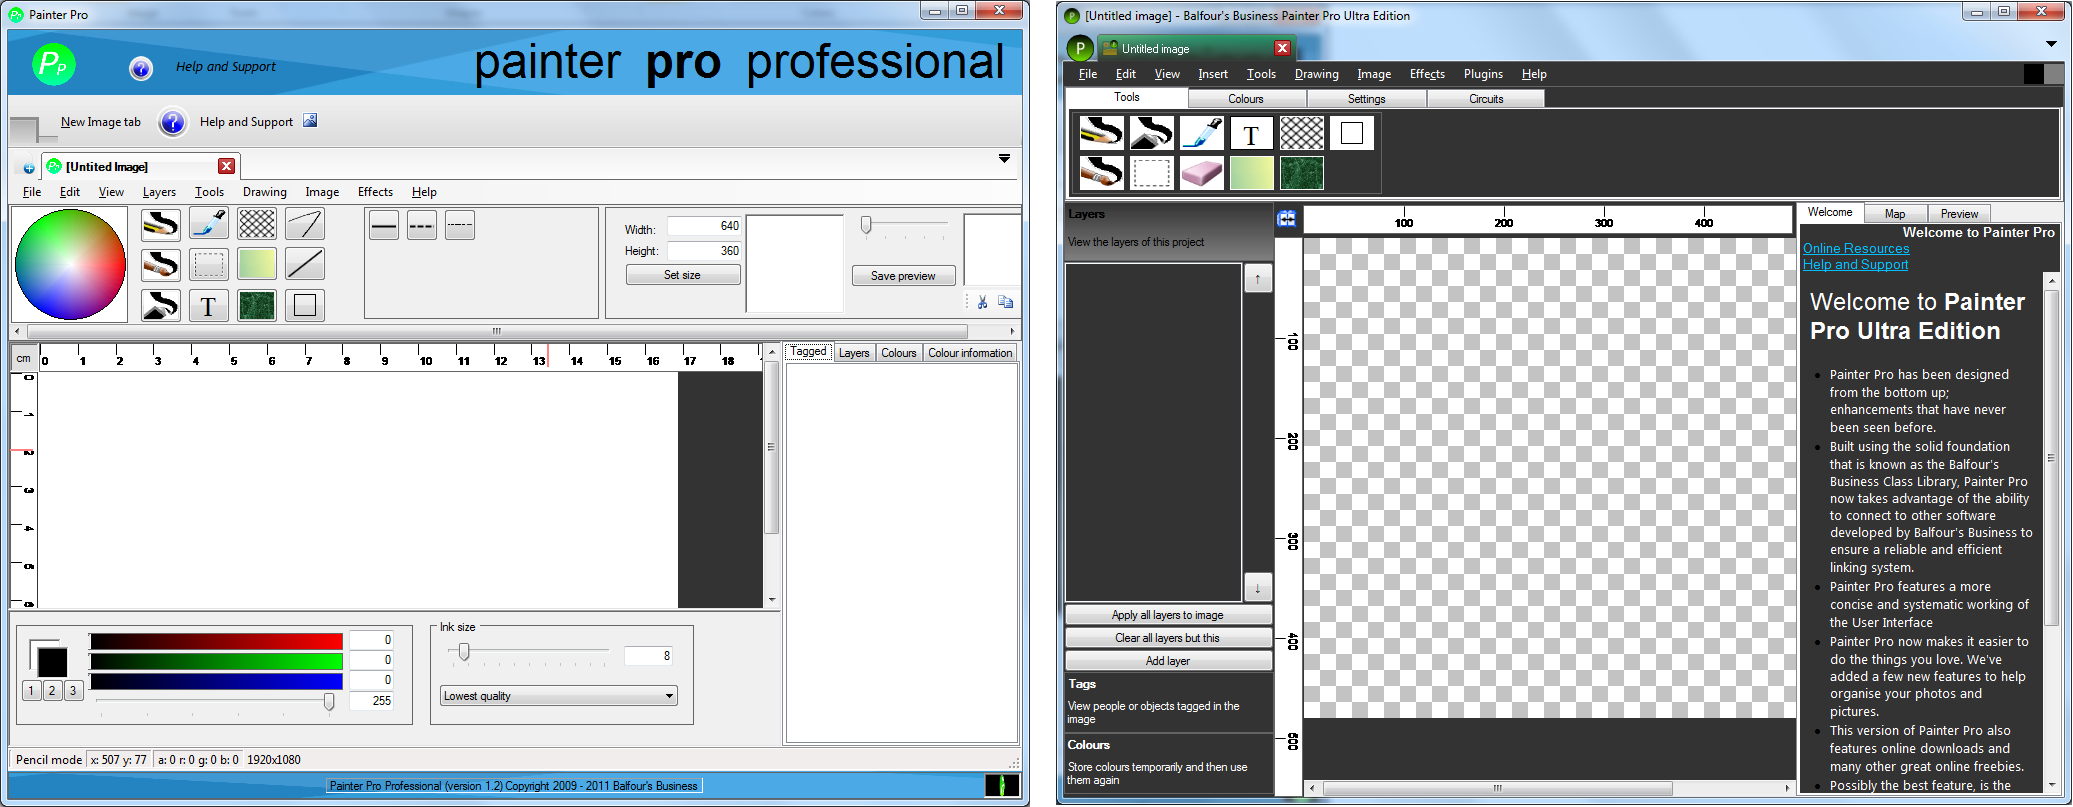Pick the paintbrush tool in Painter Pro Professional

click(x=160, y=265)
